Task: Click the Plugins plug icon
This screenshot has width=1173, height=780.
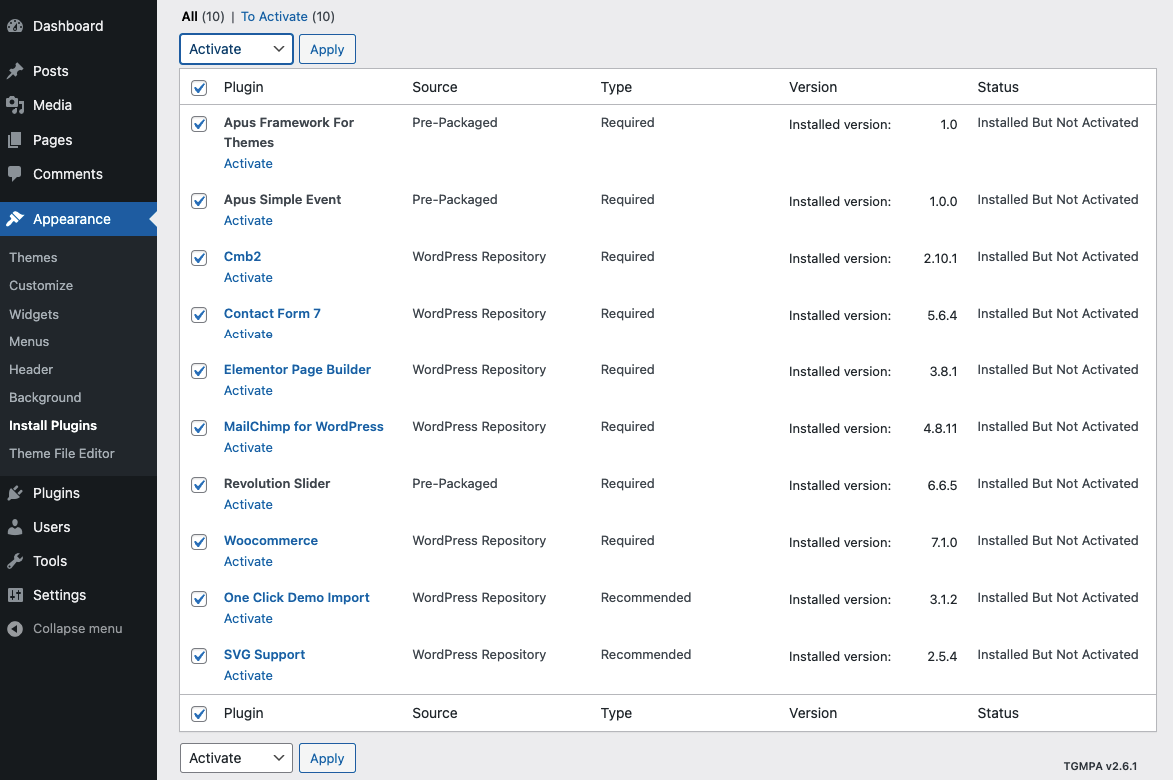Action: click(x=15, y=493)
